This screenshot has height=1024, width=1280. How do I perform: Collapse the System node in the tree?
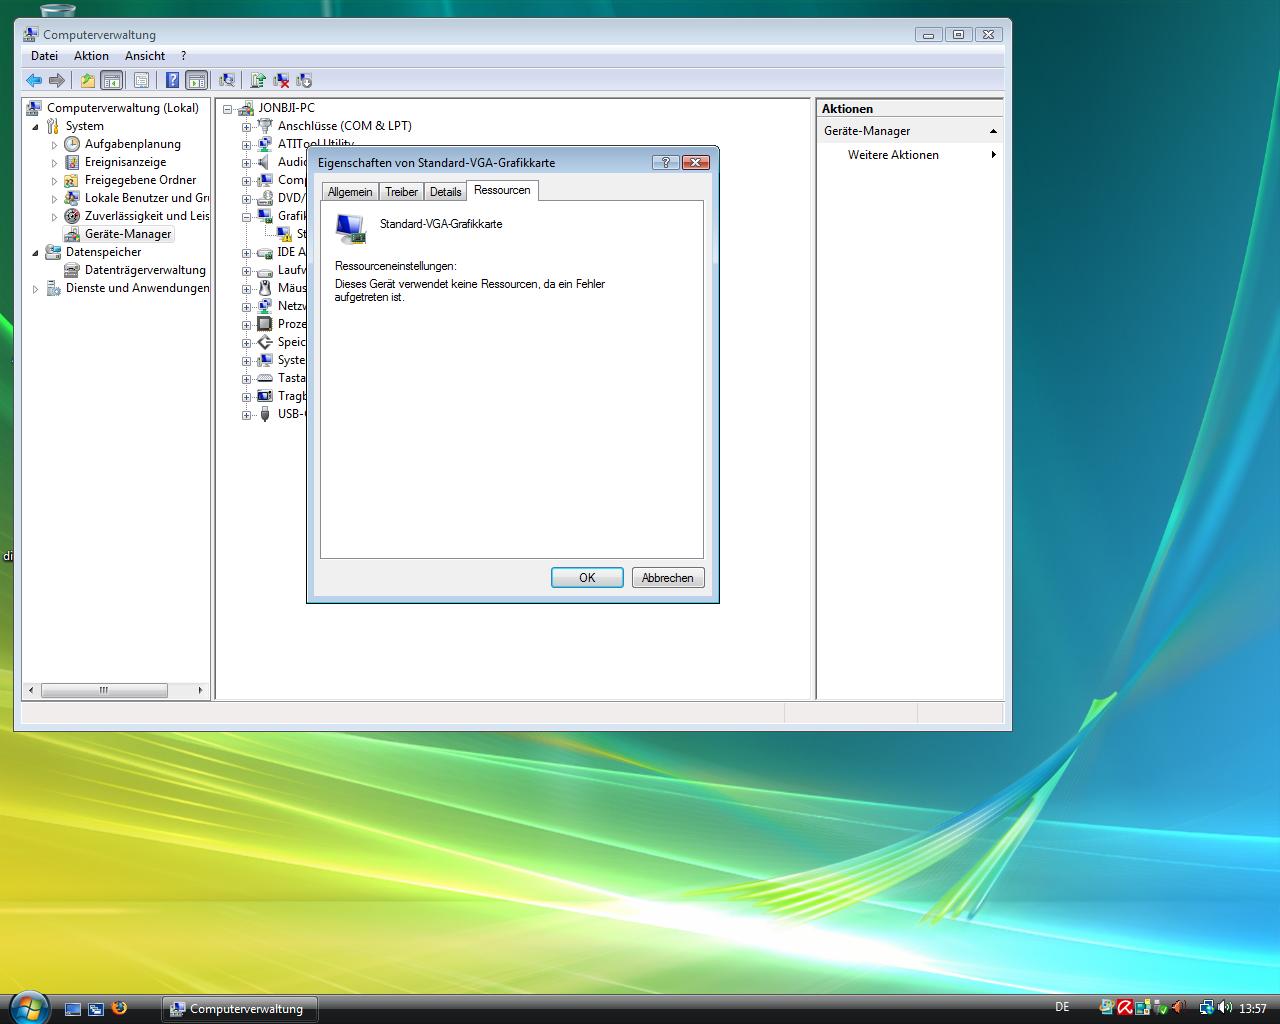[36, 127]
